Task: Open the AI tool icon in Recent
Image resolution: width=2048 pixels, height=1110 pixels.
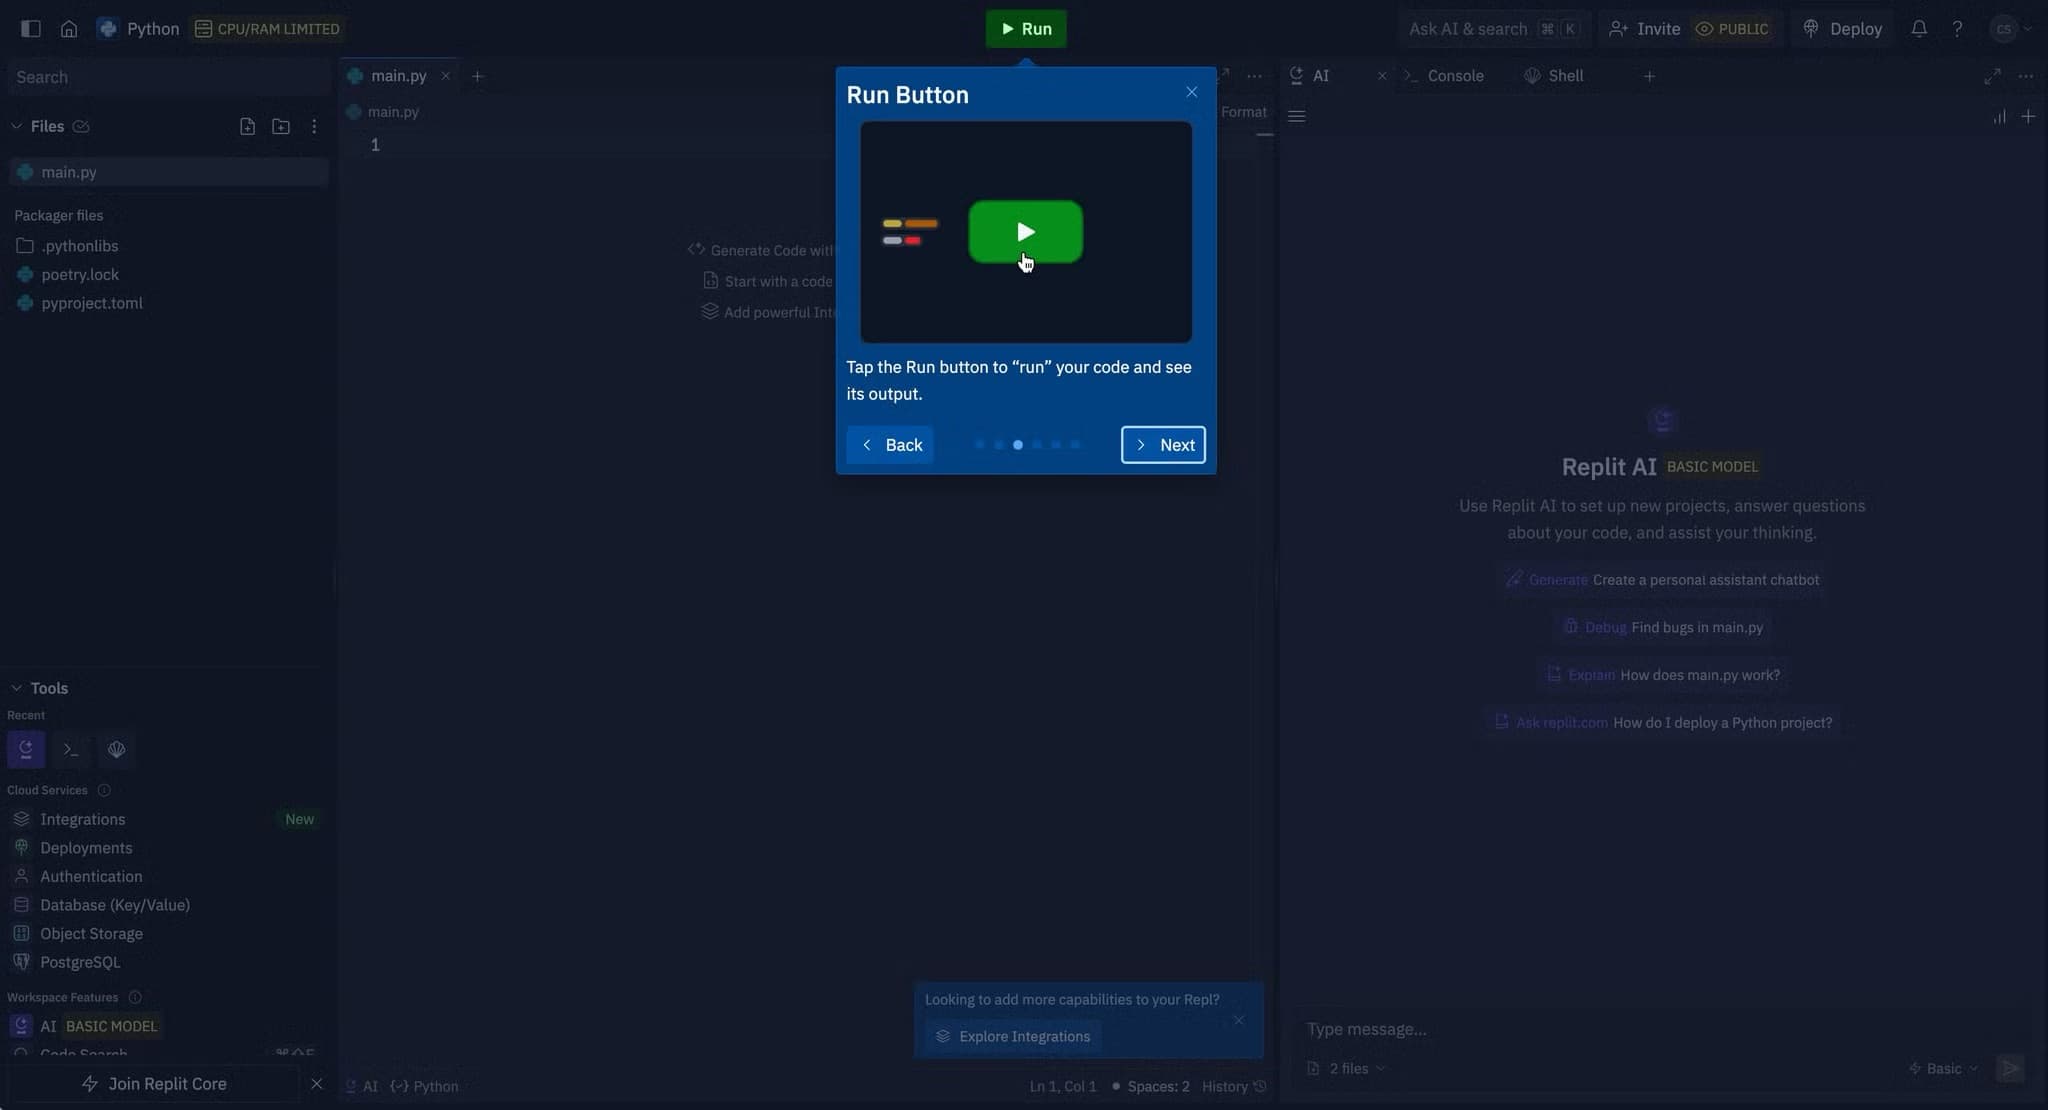Action: point(26,749)
